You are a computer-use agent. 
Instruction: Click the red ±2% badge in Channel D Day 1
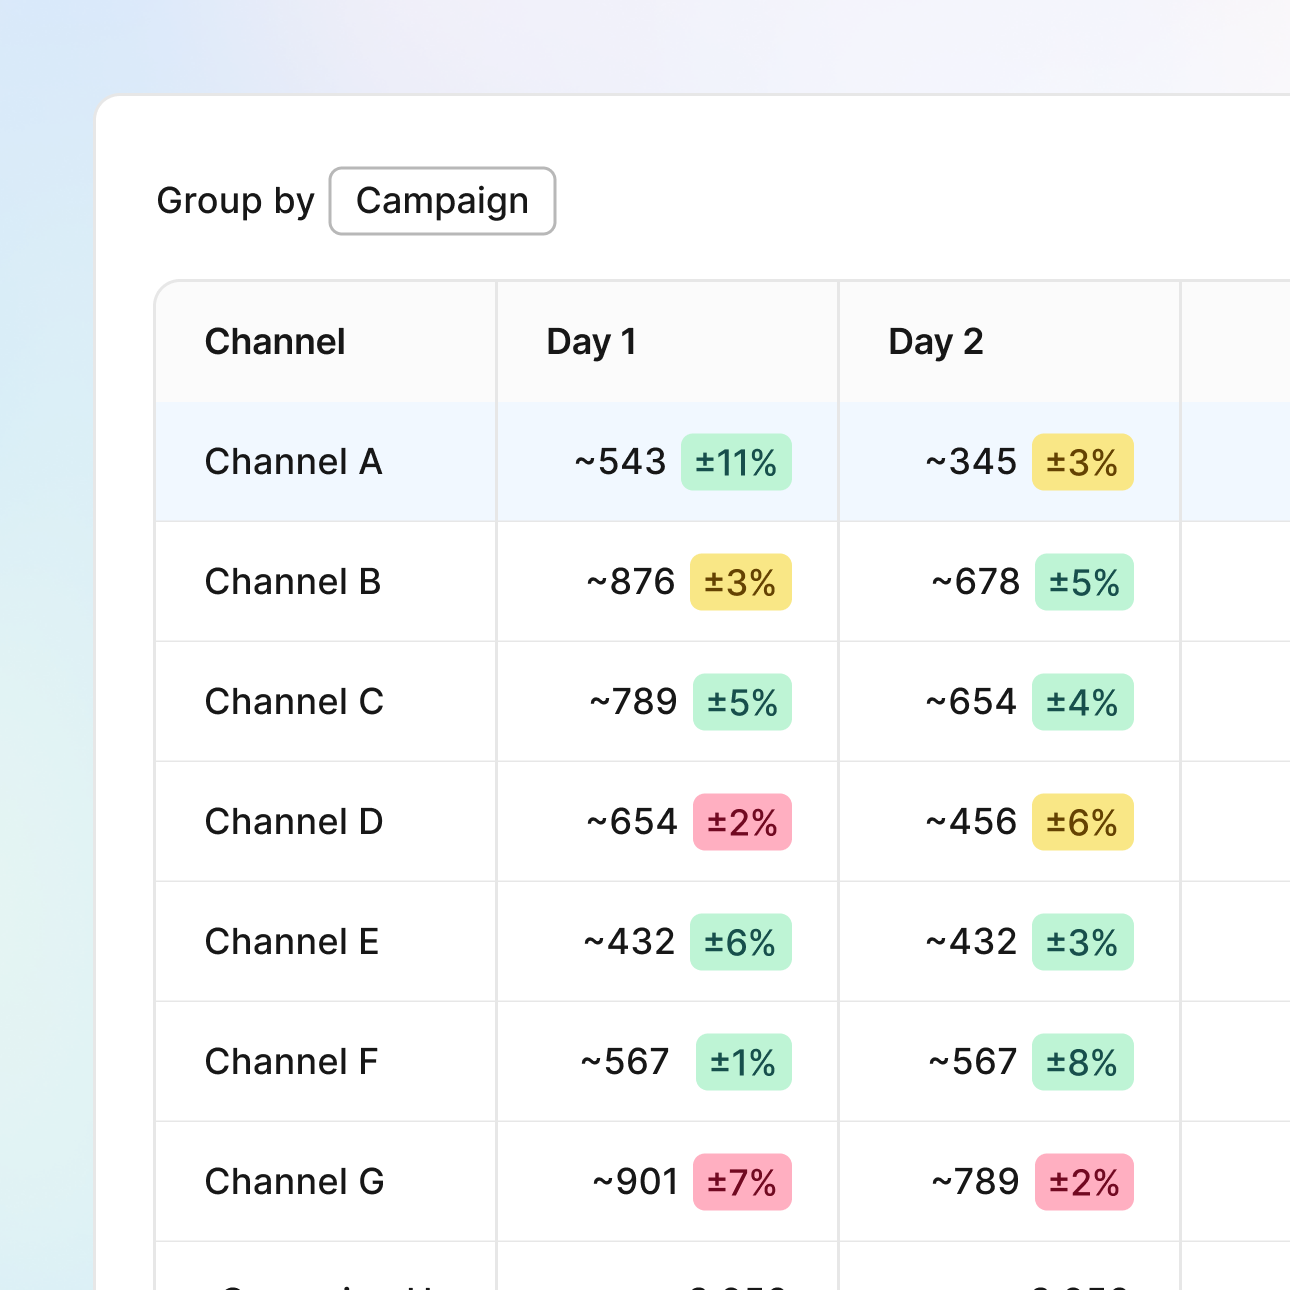pos(742,822)
